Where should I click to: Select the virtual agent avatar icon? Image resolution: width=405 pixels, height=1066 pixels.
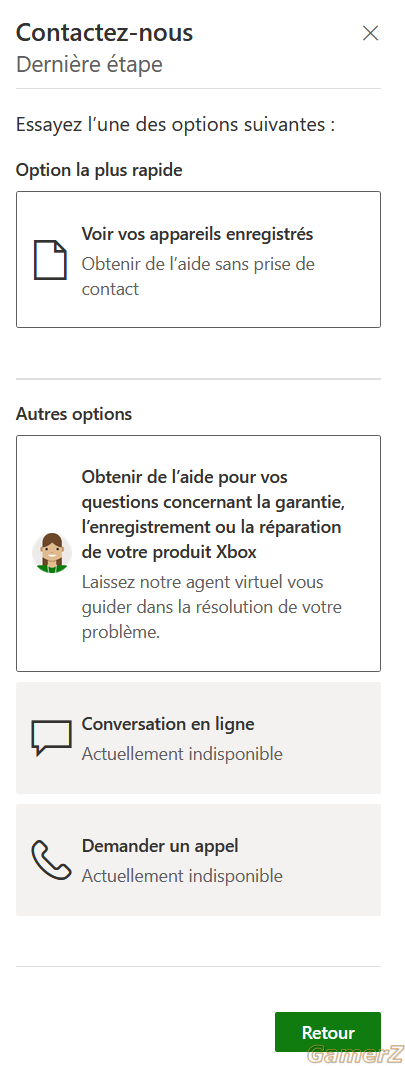click(x=52, y=553)
